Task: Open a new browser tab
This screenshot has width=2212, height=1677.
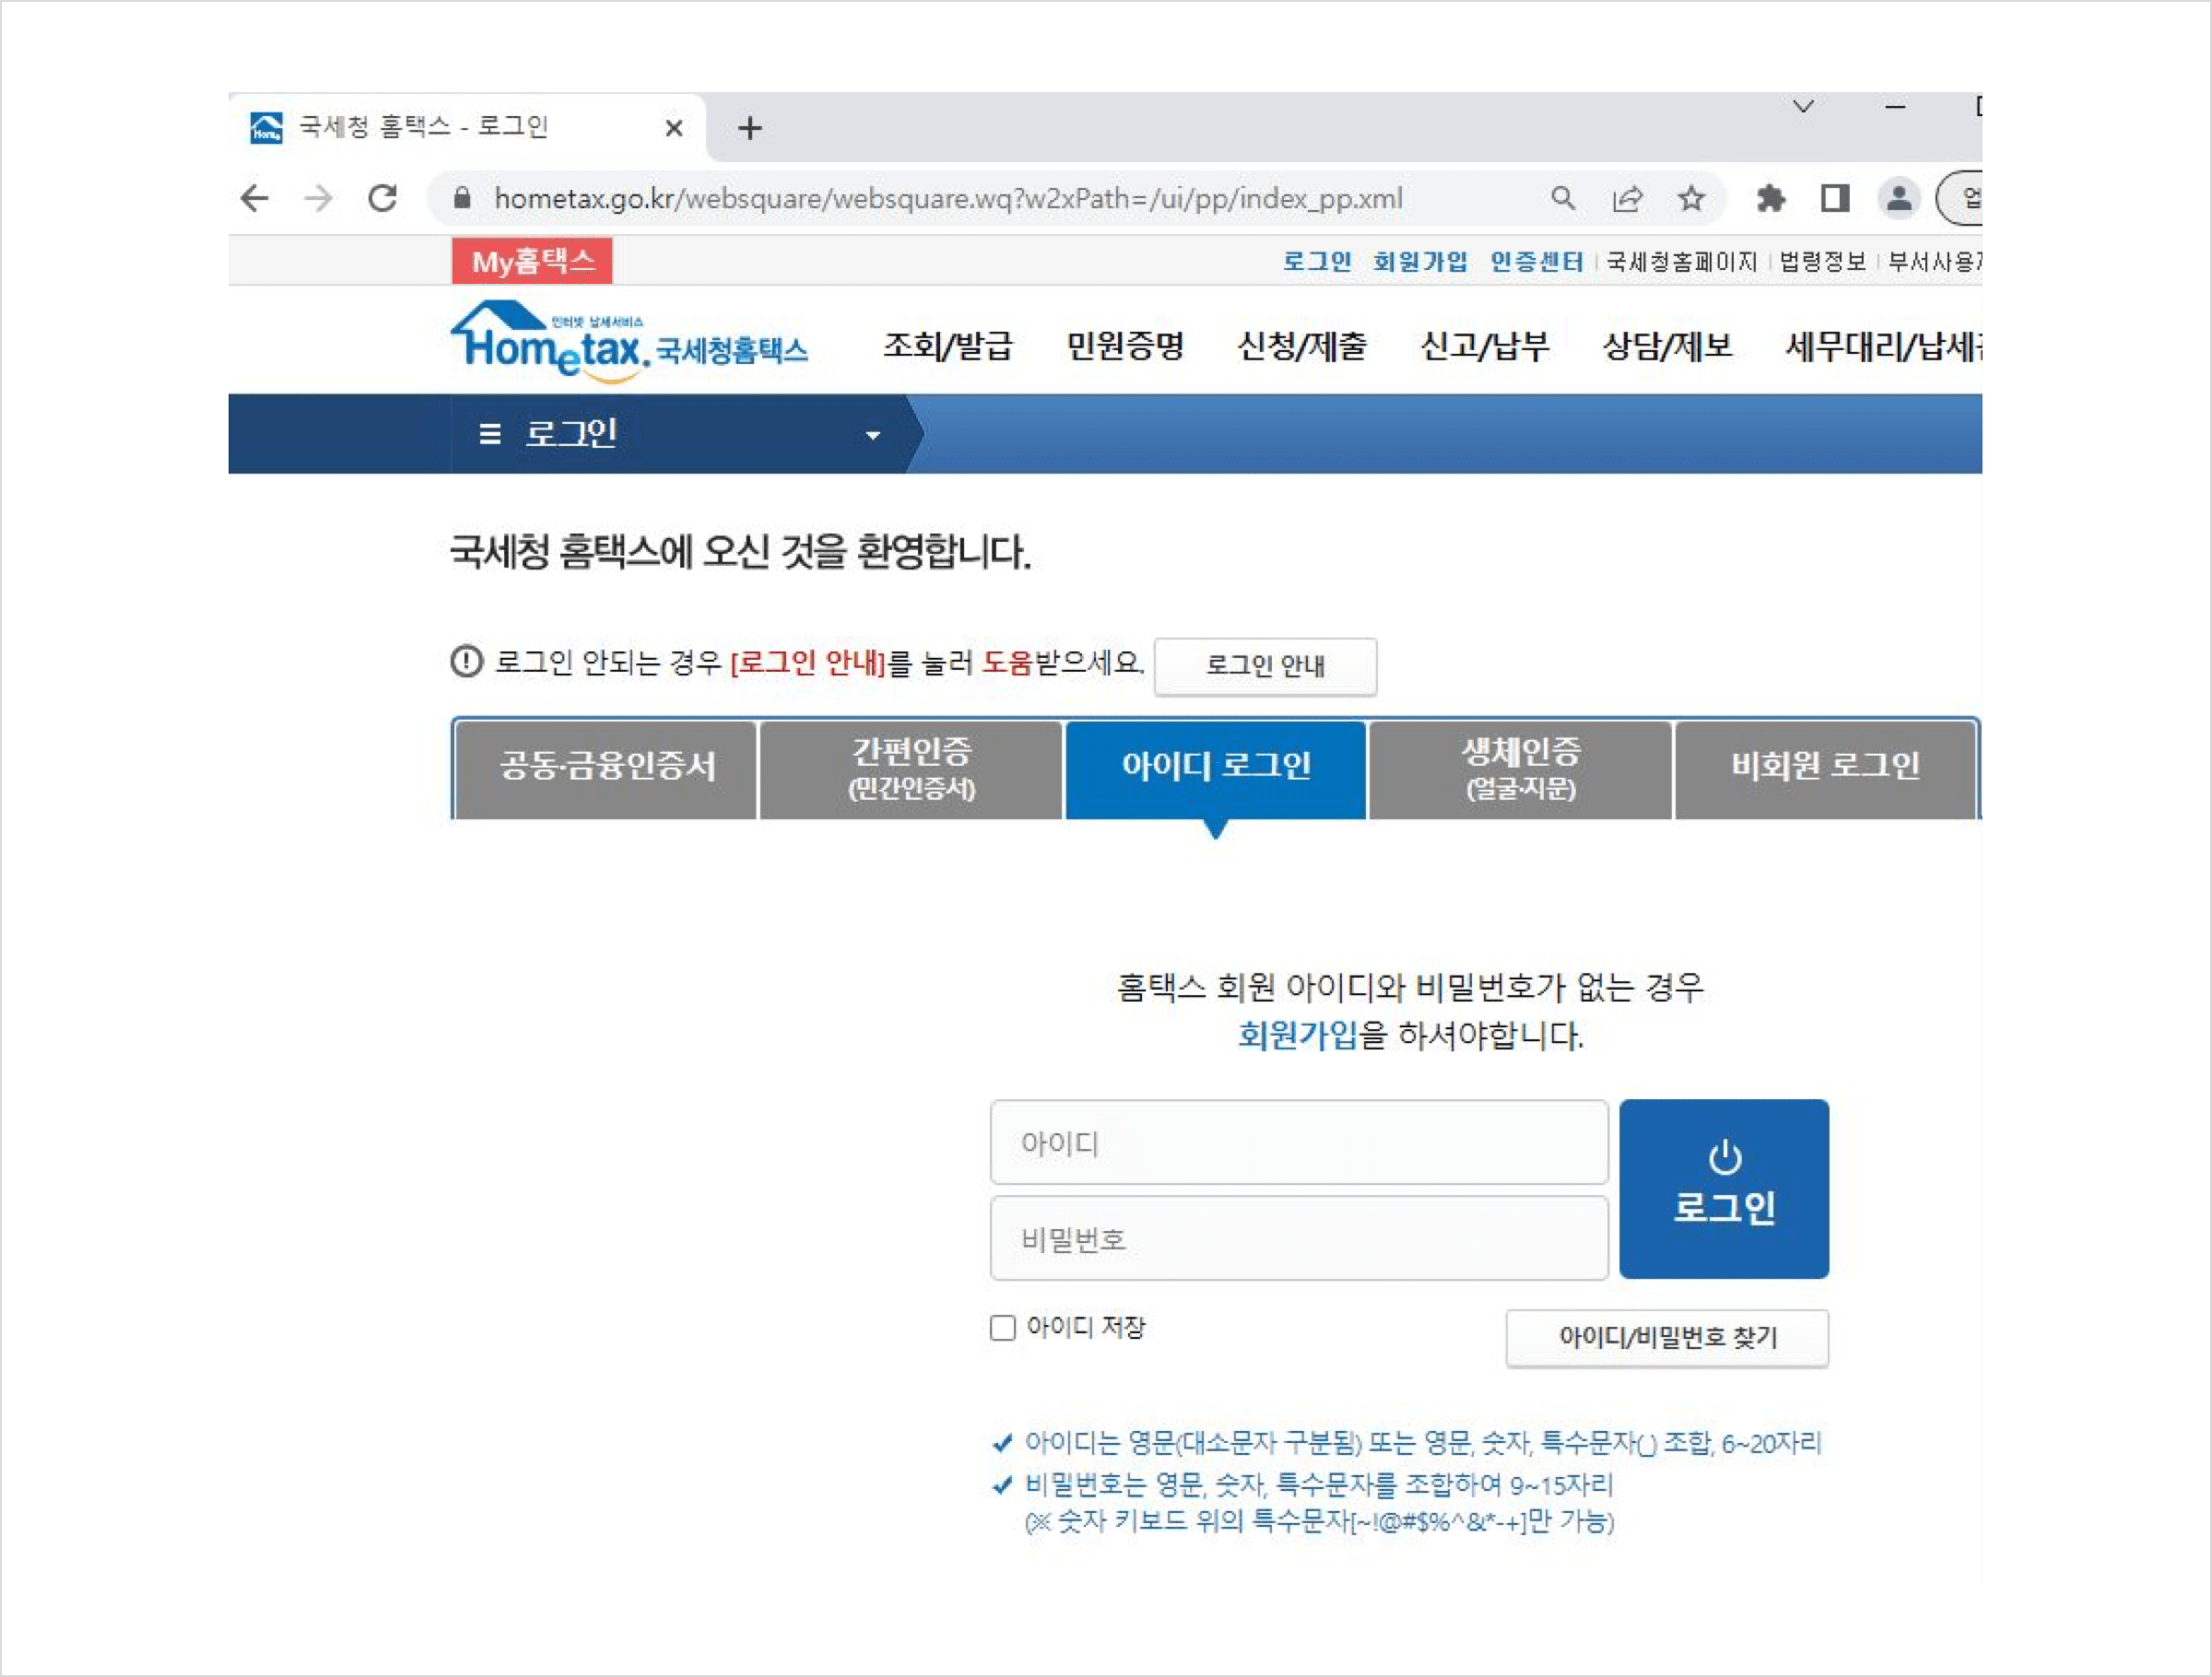Action: (x=750, y=128)
